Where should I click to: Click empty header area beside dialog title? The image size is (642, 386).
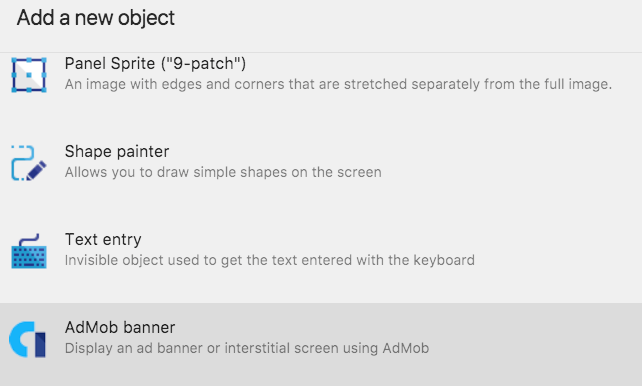coord(409,18)
